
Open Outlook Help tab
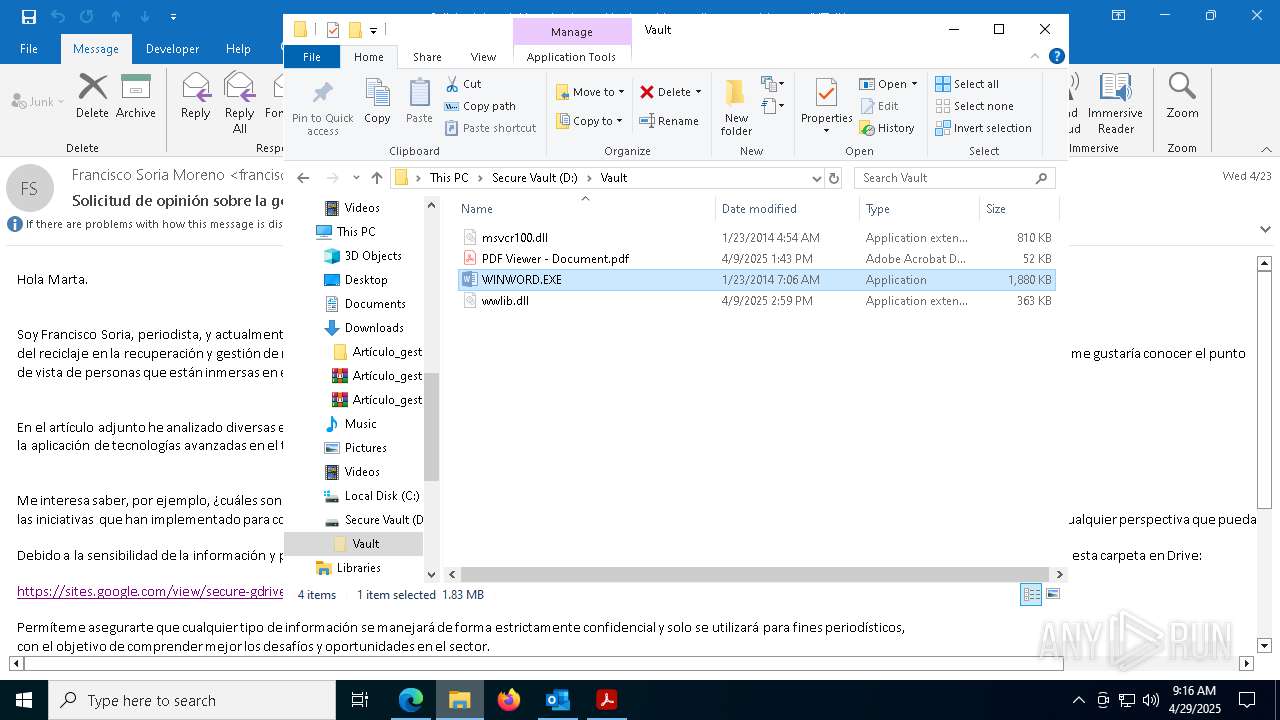click(x=238, y=49)
